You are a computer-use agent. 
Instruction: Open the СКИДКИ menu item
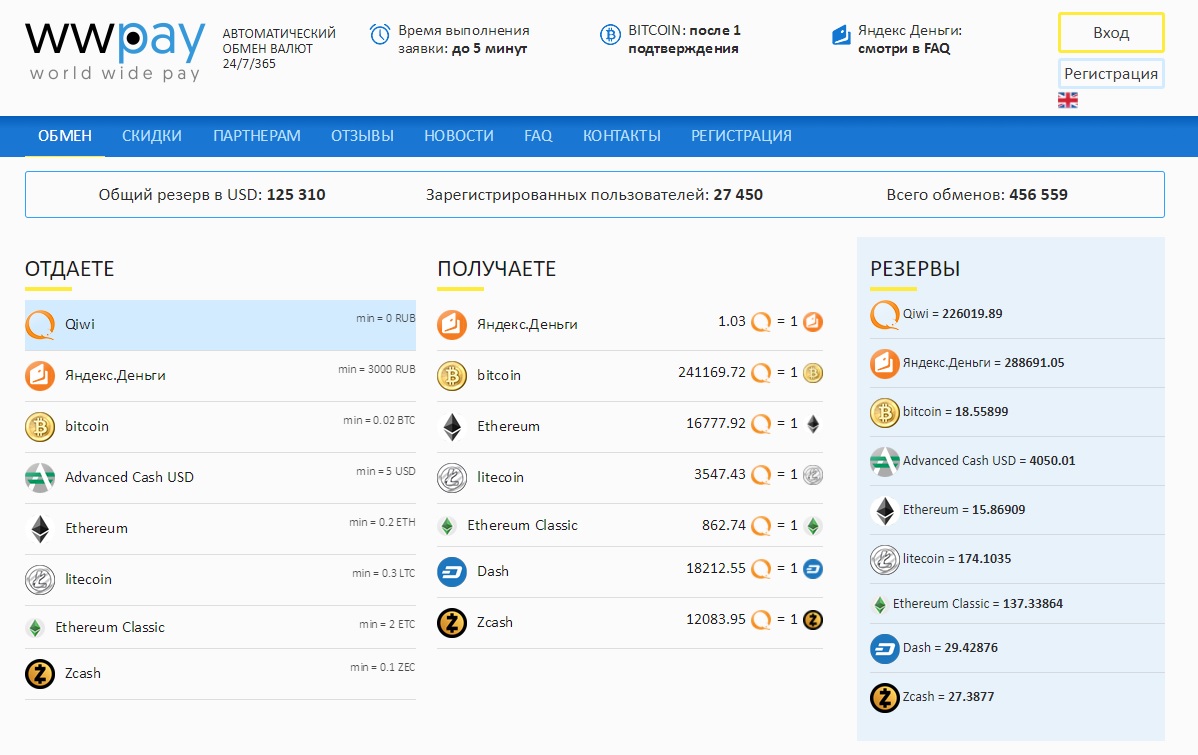(x=152, y=136)
